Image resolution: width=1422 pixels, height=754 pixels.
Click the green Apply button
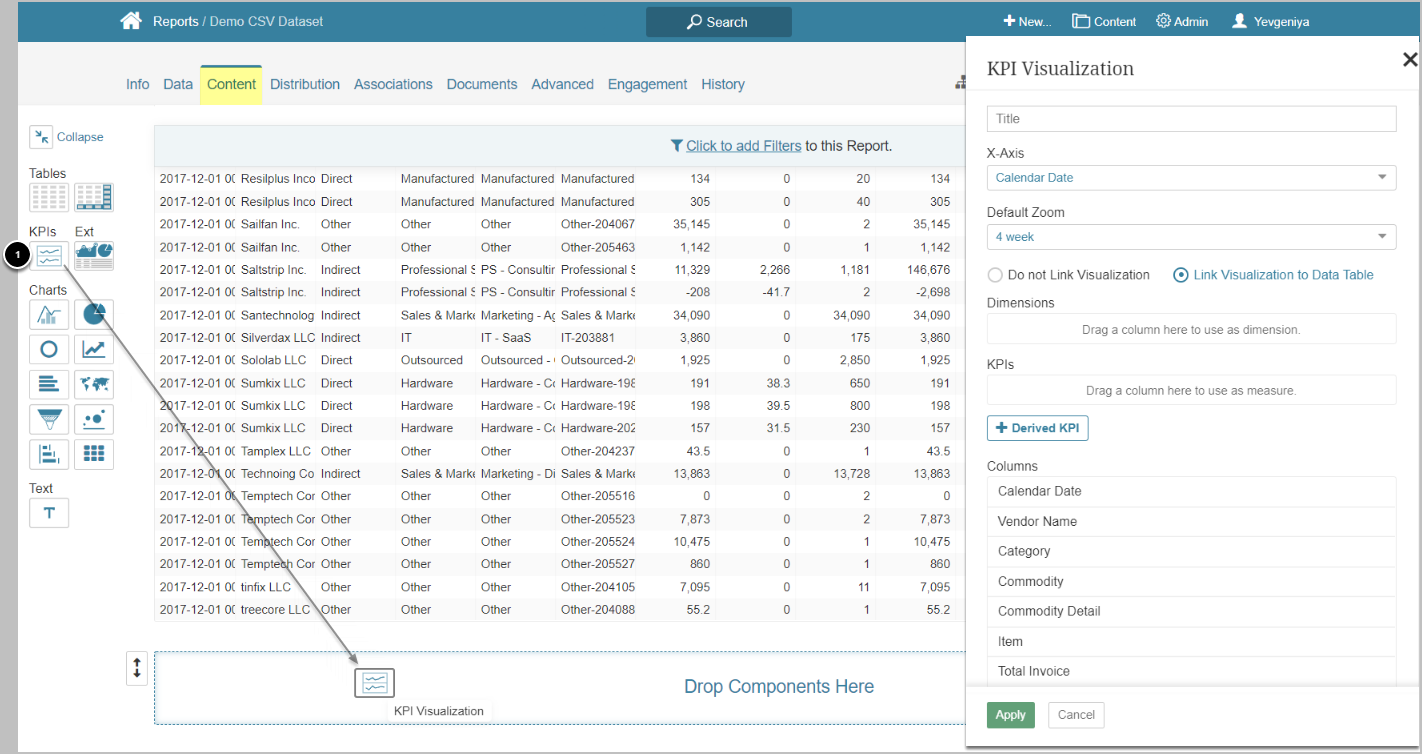(x=1010, y=715)
